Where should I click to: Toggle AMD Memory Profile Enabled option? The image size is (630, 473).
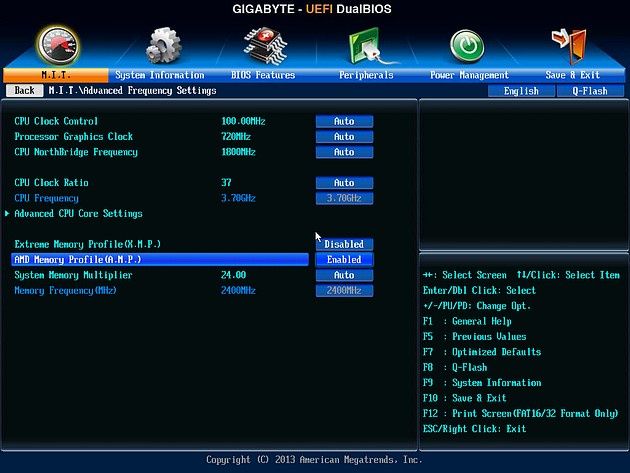click(x=344, y=260)
